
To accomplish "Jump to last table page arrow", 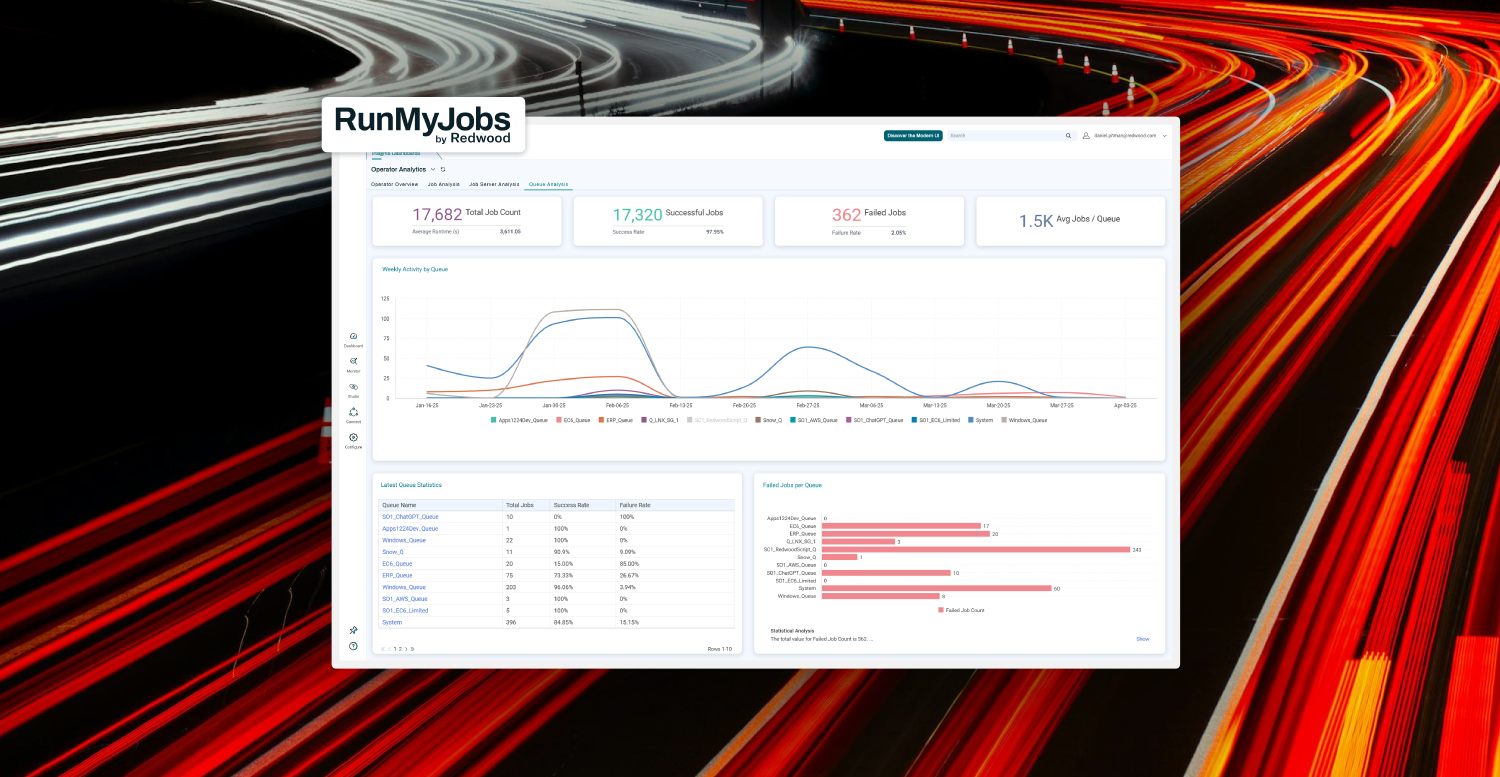I will click(x=412, y=649).
